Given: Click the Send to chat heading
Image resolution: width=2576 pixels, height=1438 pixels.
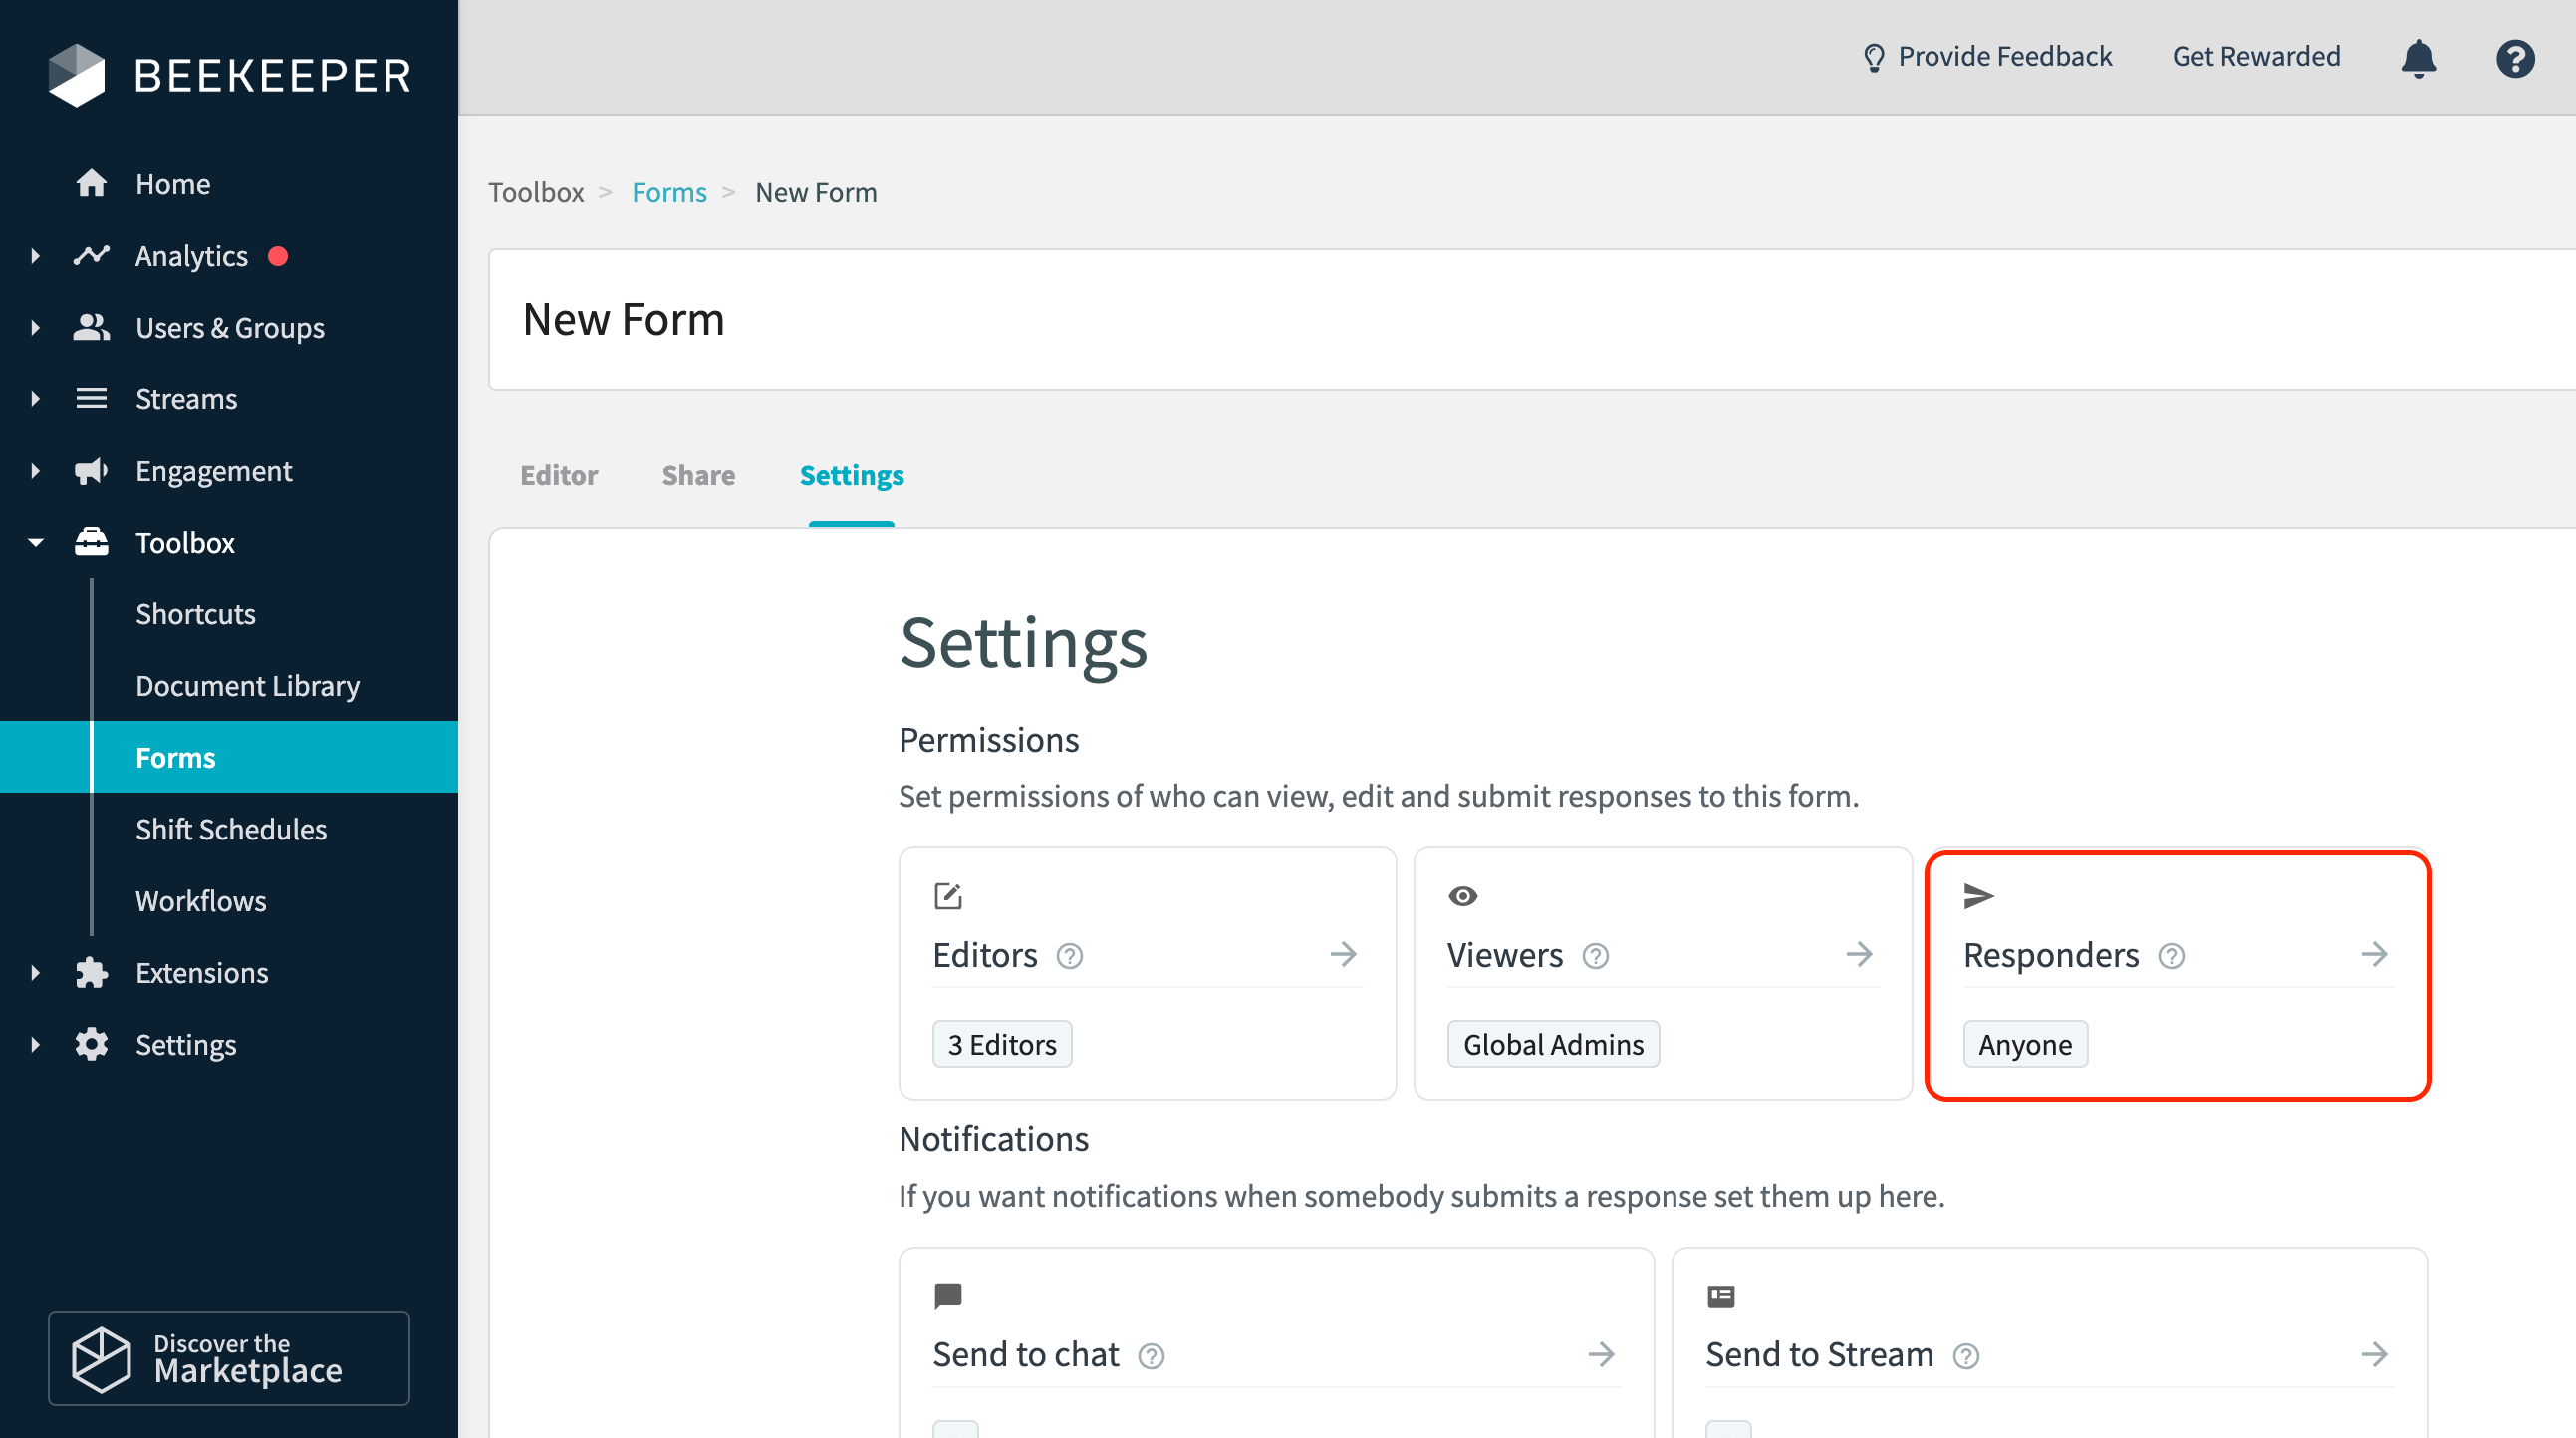Looking at the screenshot, I should point(1025,1355).
